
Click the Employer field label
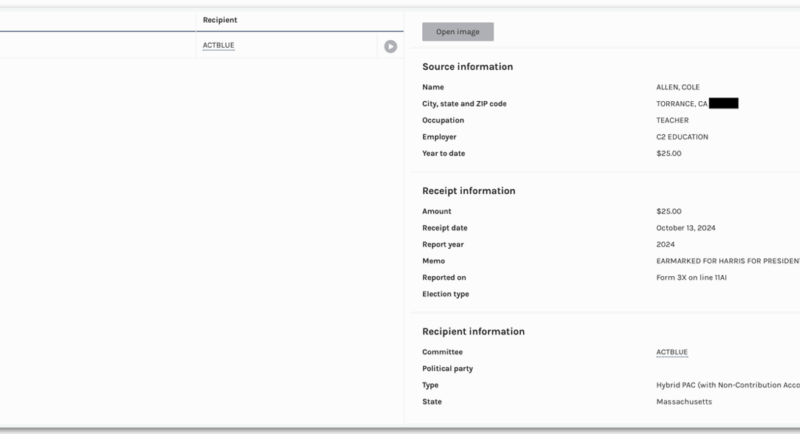(439, 137)
